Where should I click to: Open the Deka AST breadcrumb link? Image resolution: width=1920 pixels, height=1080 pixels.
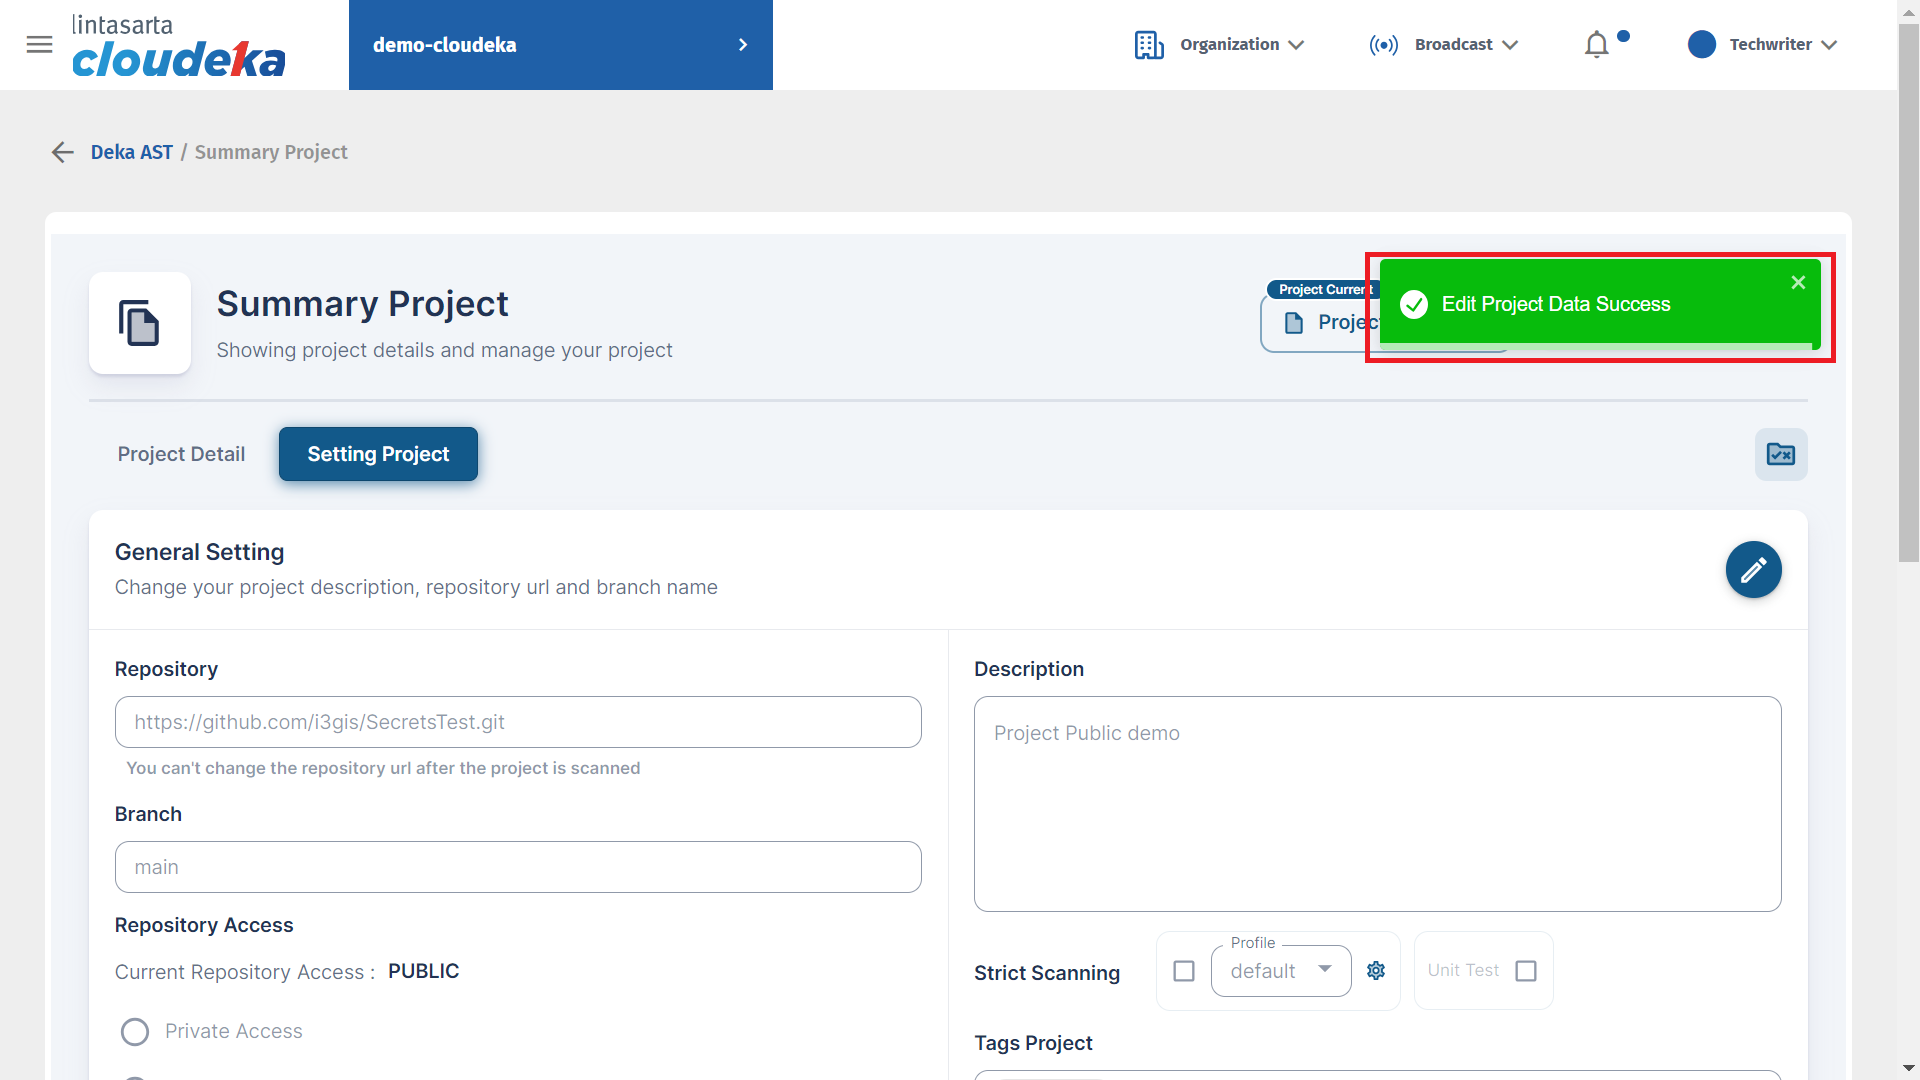point(132,152)
